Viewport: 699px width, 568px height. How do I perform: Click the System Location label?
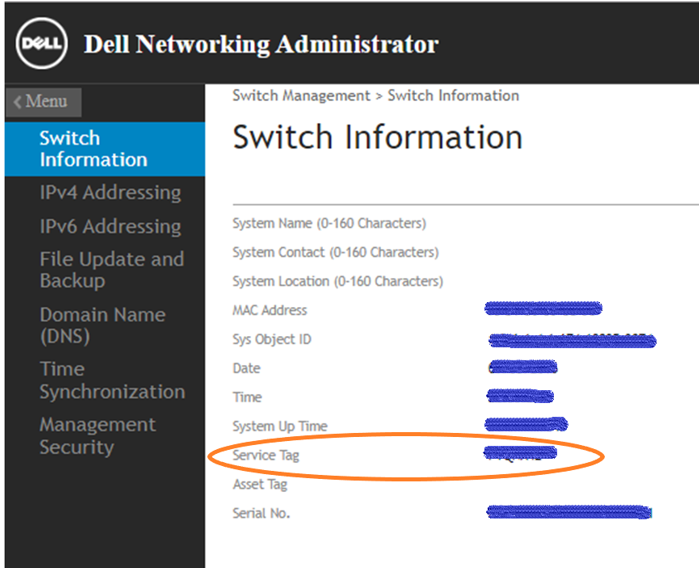[337, 281]
